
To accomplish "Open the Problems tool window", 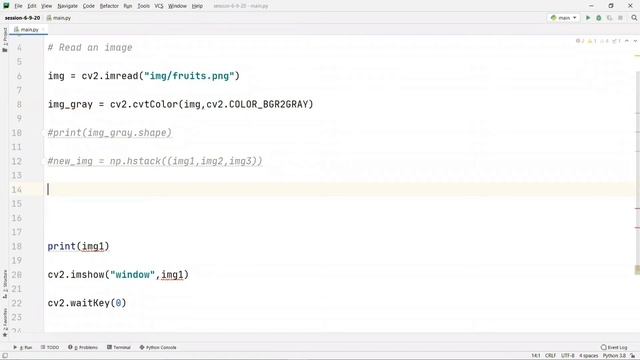I will (x=83, y=347).
